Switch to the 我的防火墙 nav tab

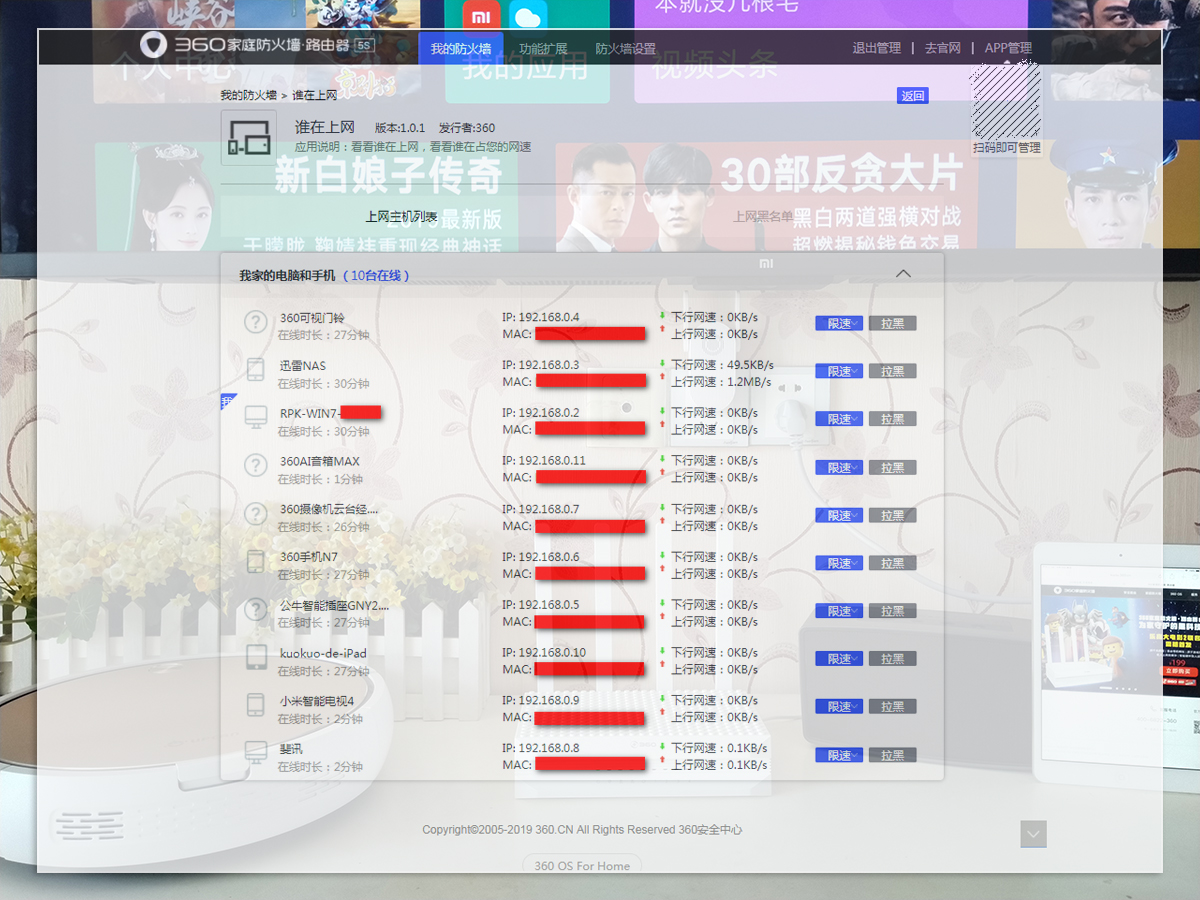pos(461,49)
